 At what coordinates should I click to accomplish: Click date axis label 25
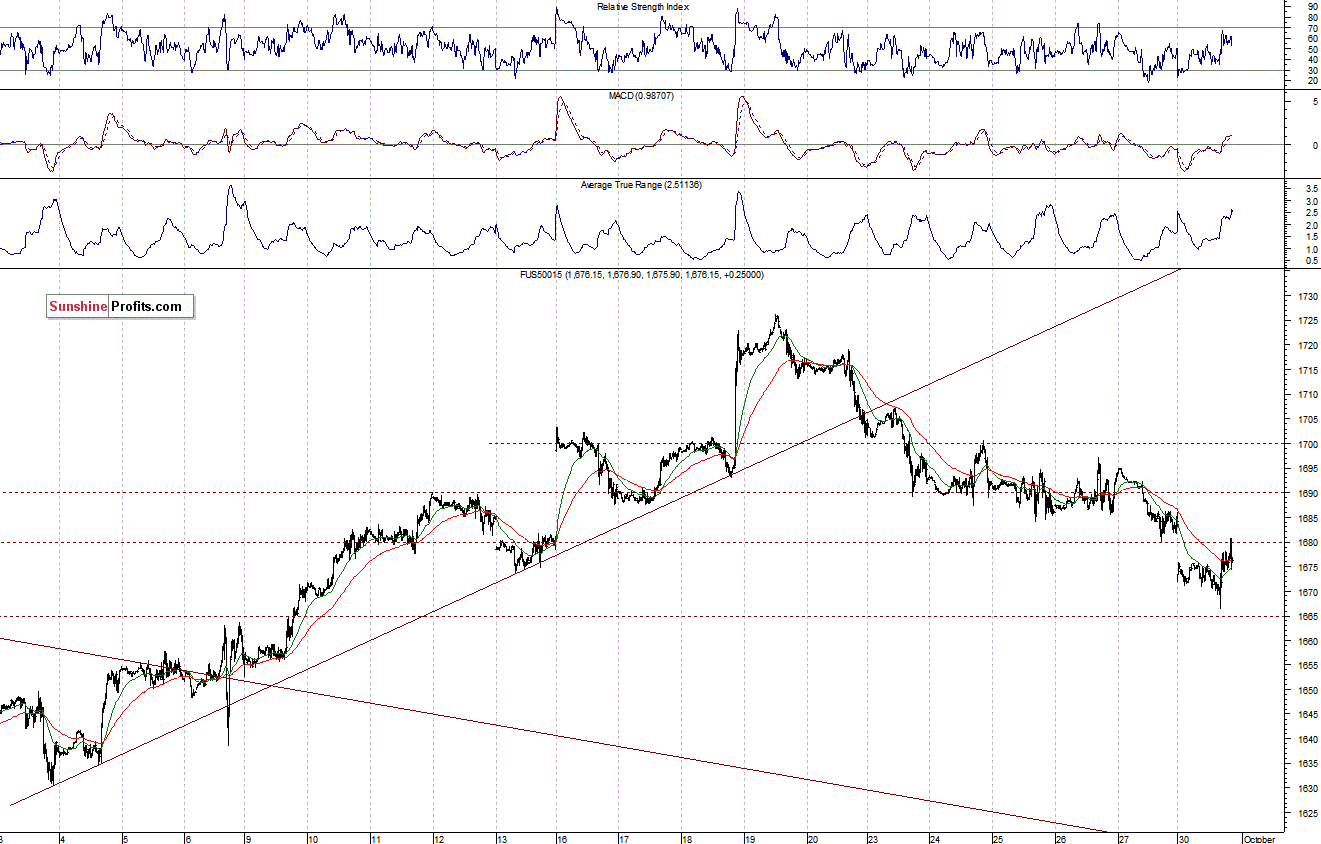pyautogui.click(x=997, y=839)
